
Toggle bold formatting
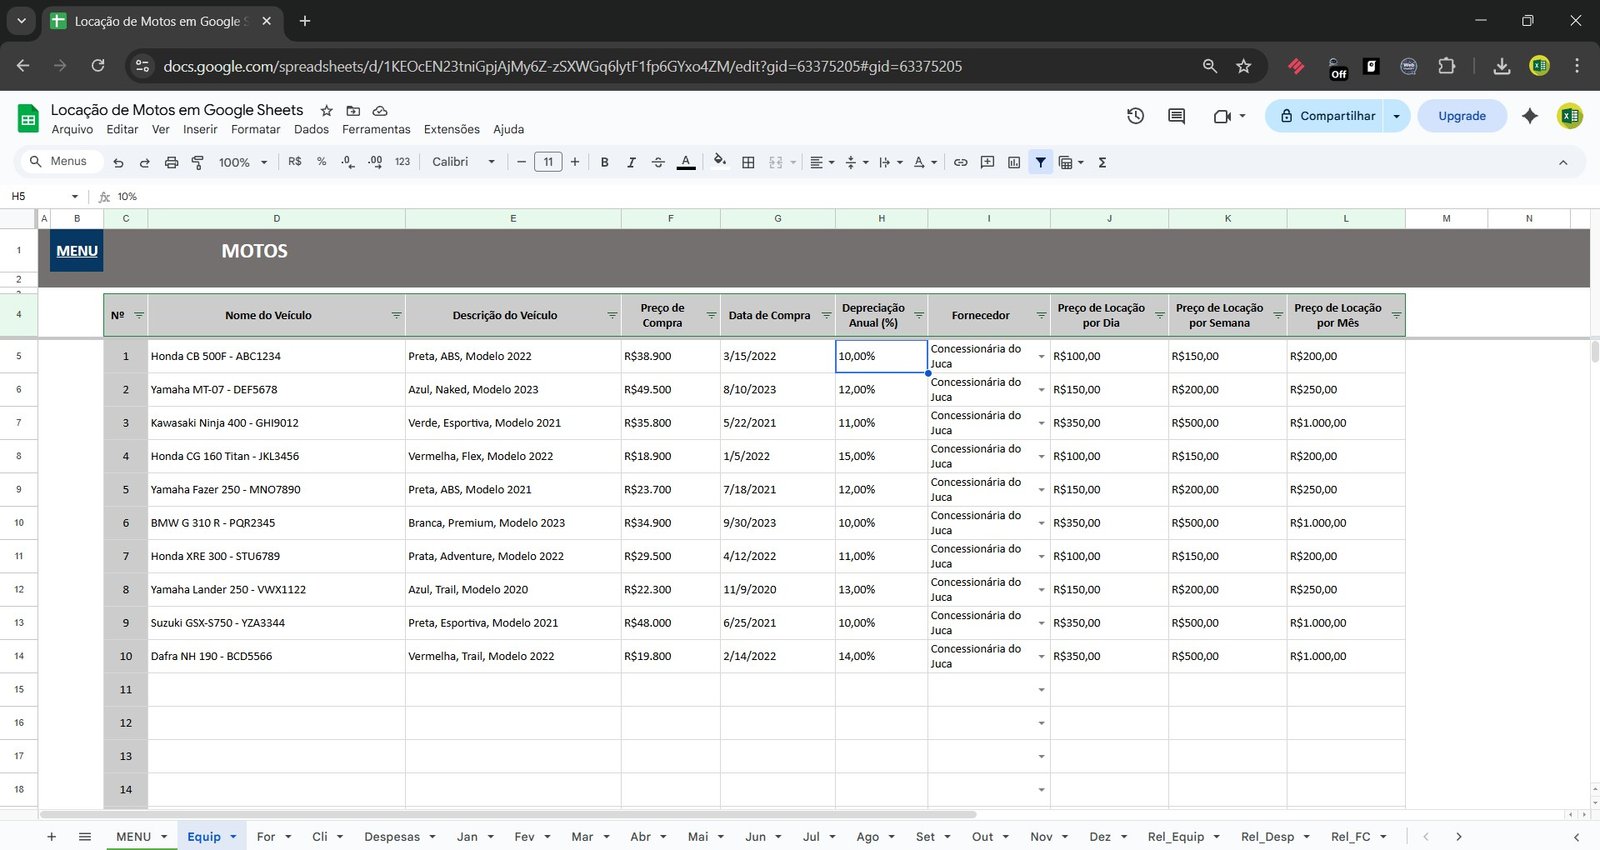click(x=604, y=162)
